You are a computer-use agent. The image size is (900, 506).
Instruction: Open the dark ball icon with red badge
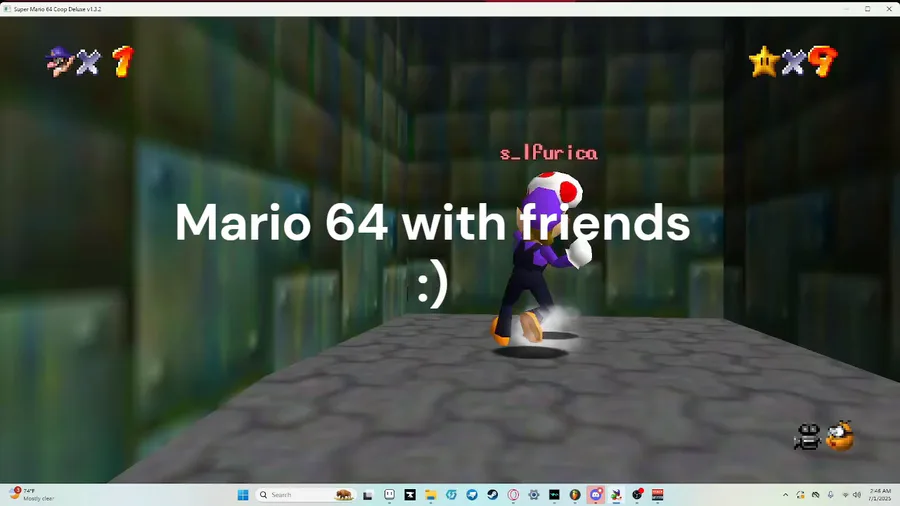pos(637,495)
